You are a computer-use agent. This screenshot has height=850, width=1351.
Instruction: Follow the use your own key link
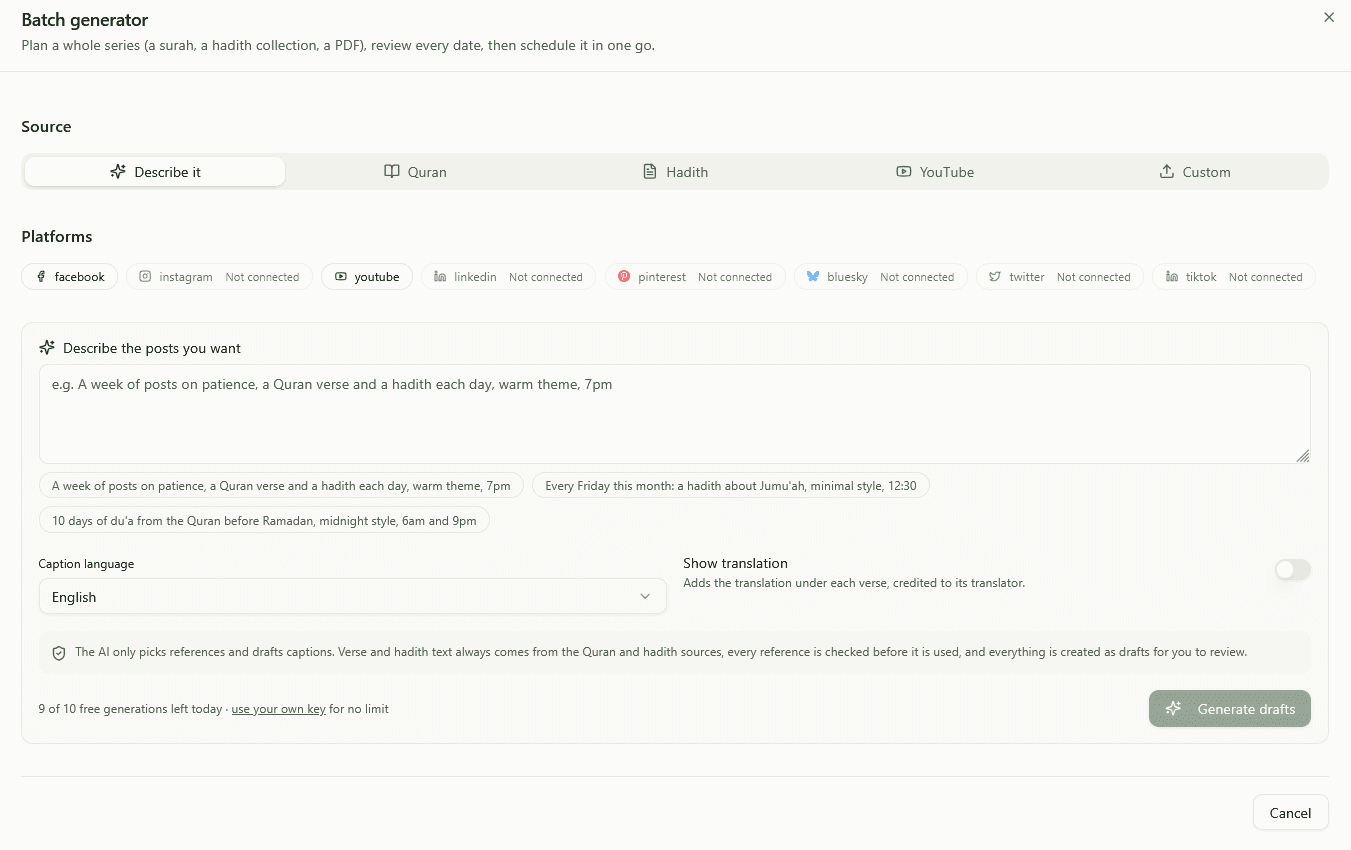[279, 709]
